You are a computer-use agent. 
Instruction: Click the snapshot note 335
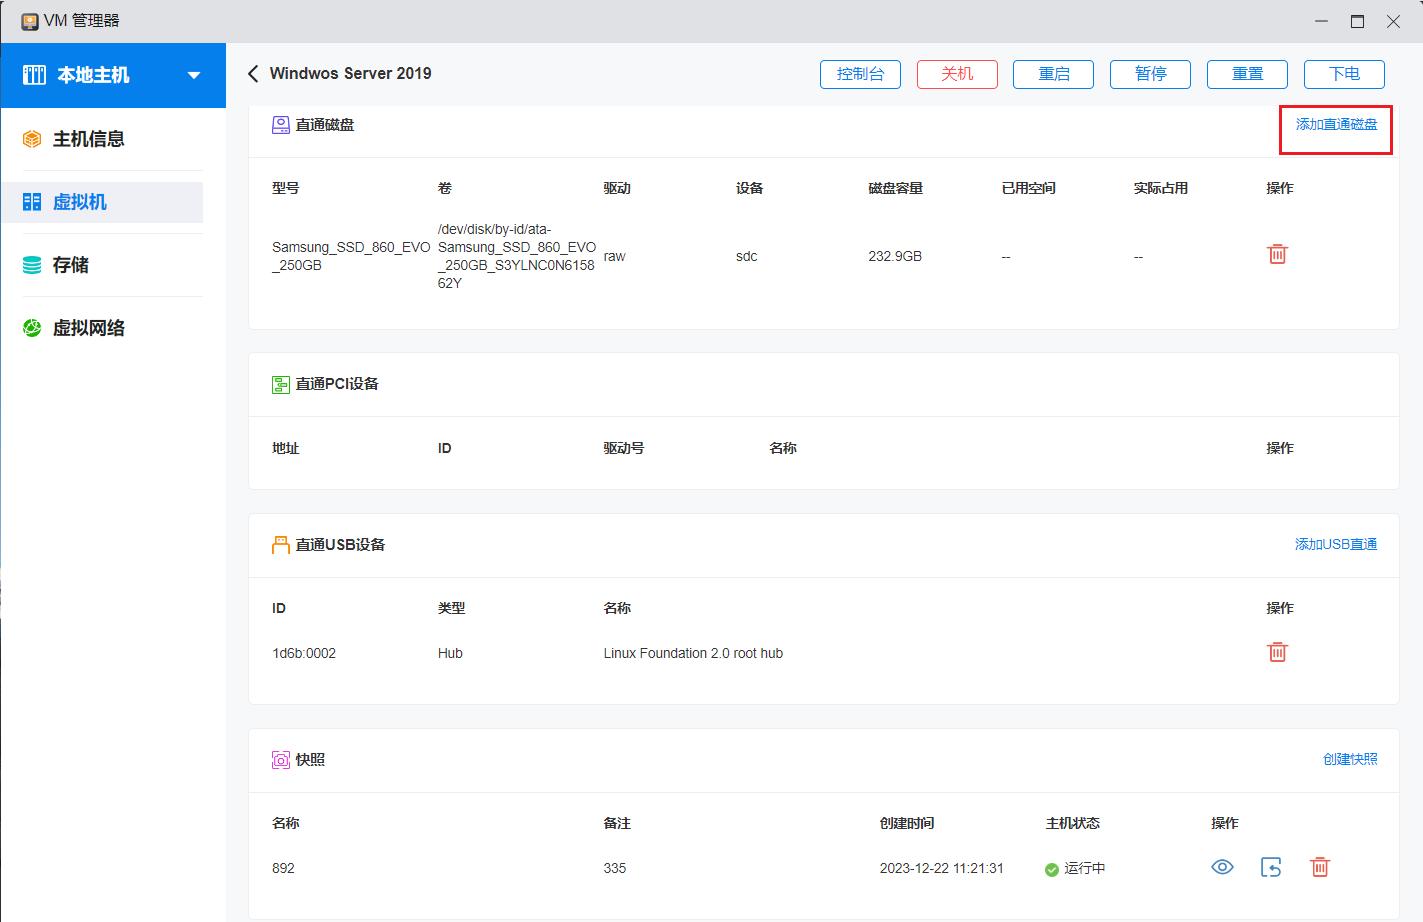614,868
